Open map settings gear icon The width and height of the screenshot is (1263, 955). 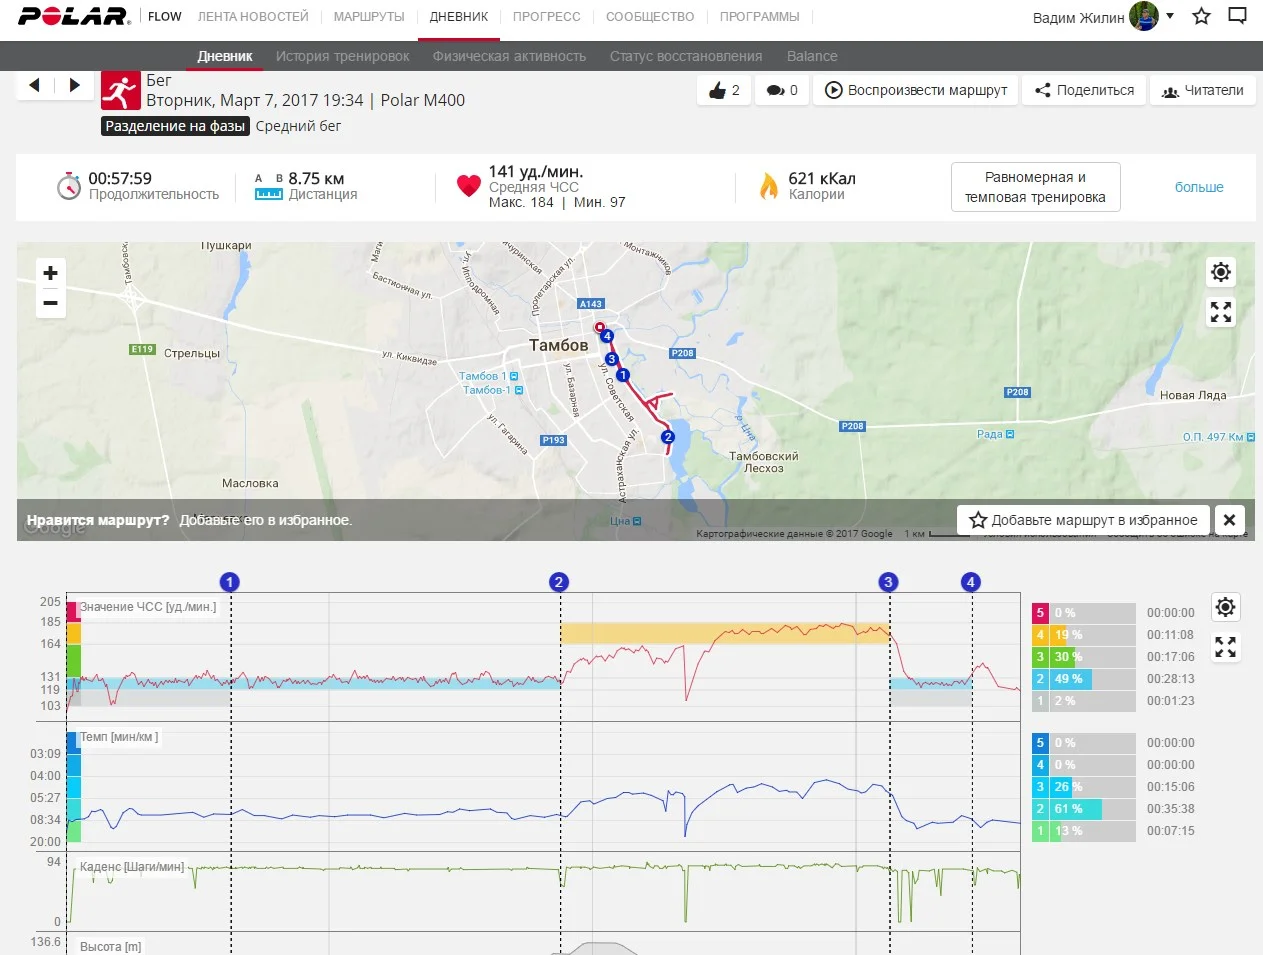[x=1220, y=272]
